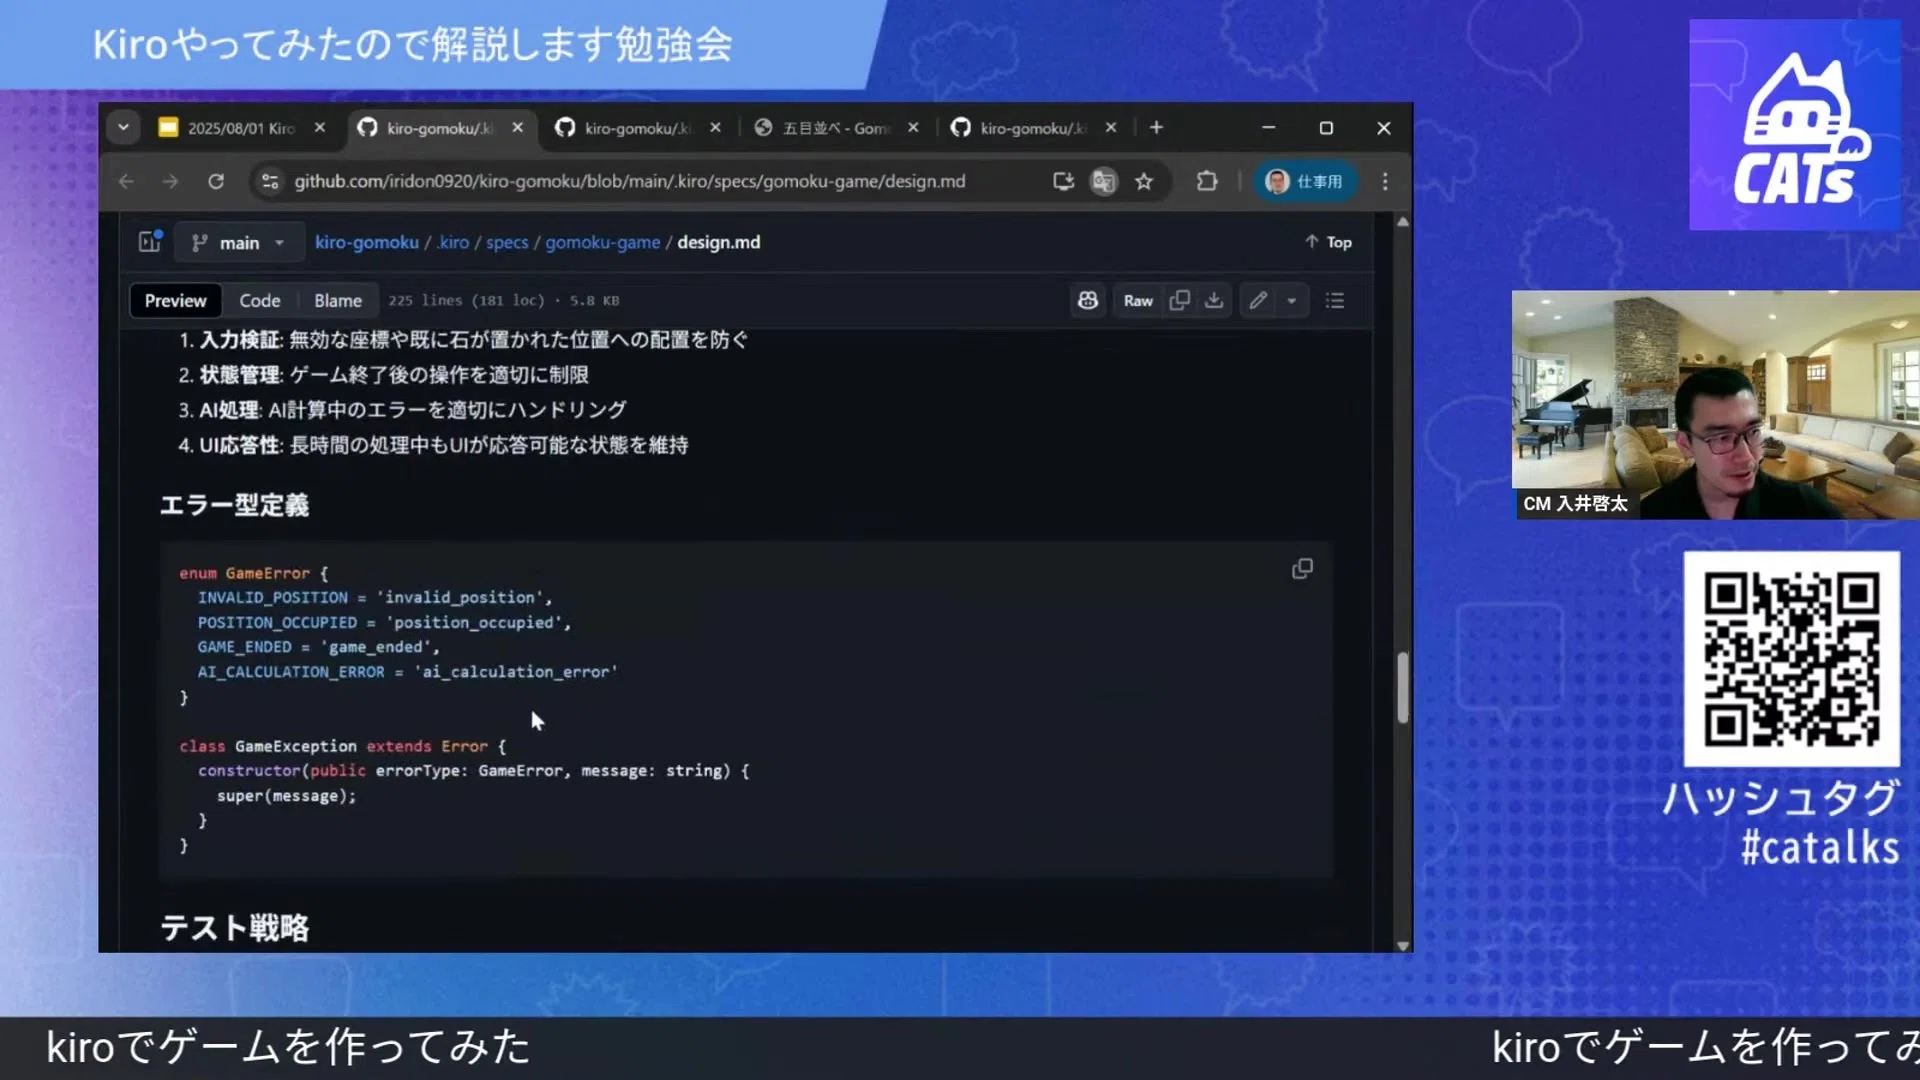Open the 仕事用 profile button
Image resolution: width=1920 pixels, height=1080 pixels.
coord(1305,181)
